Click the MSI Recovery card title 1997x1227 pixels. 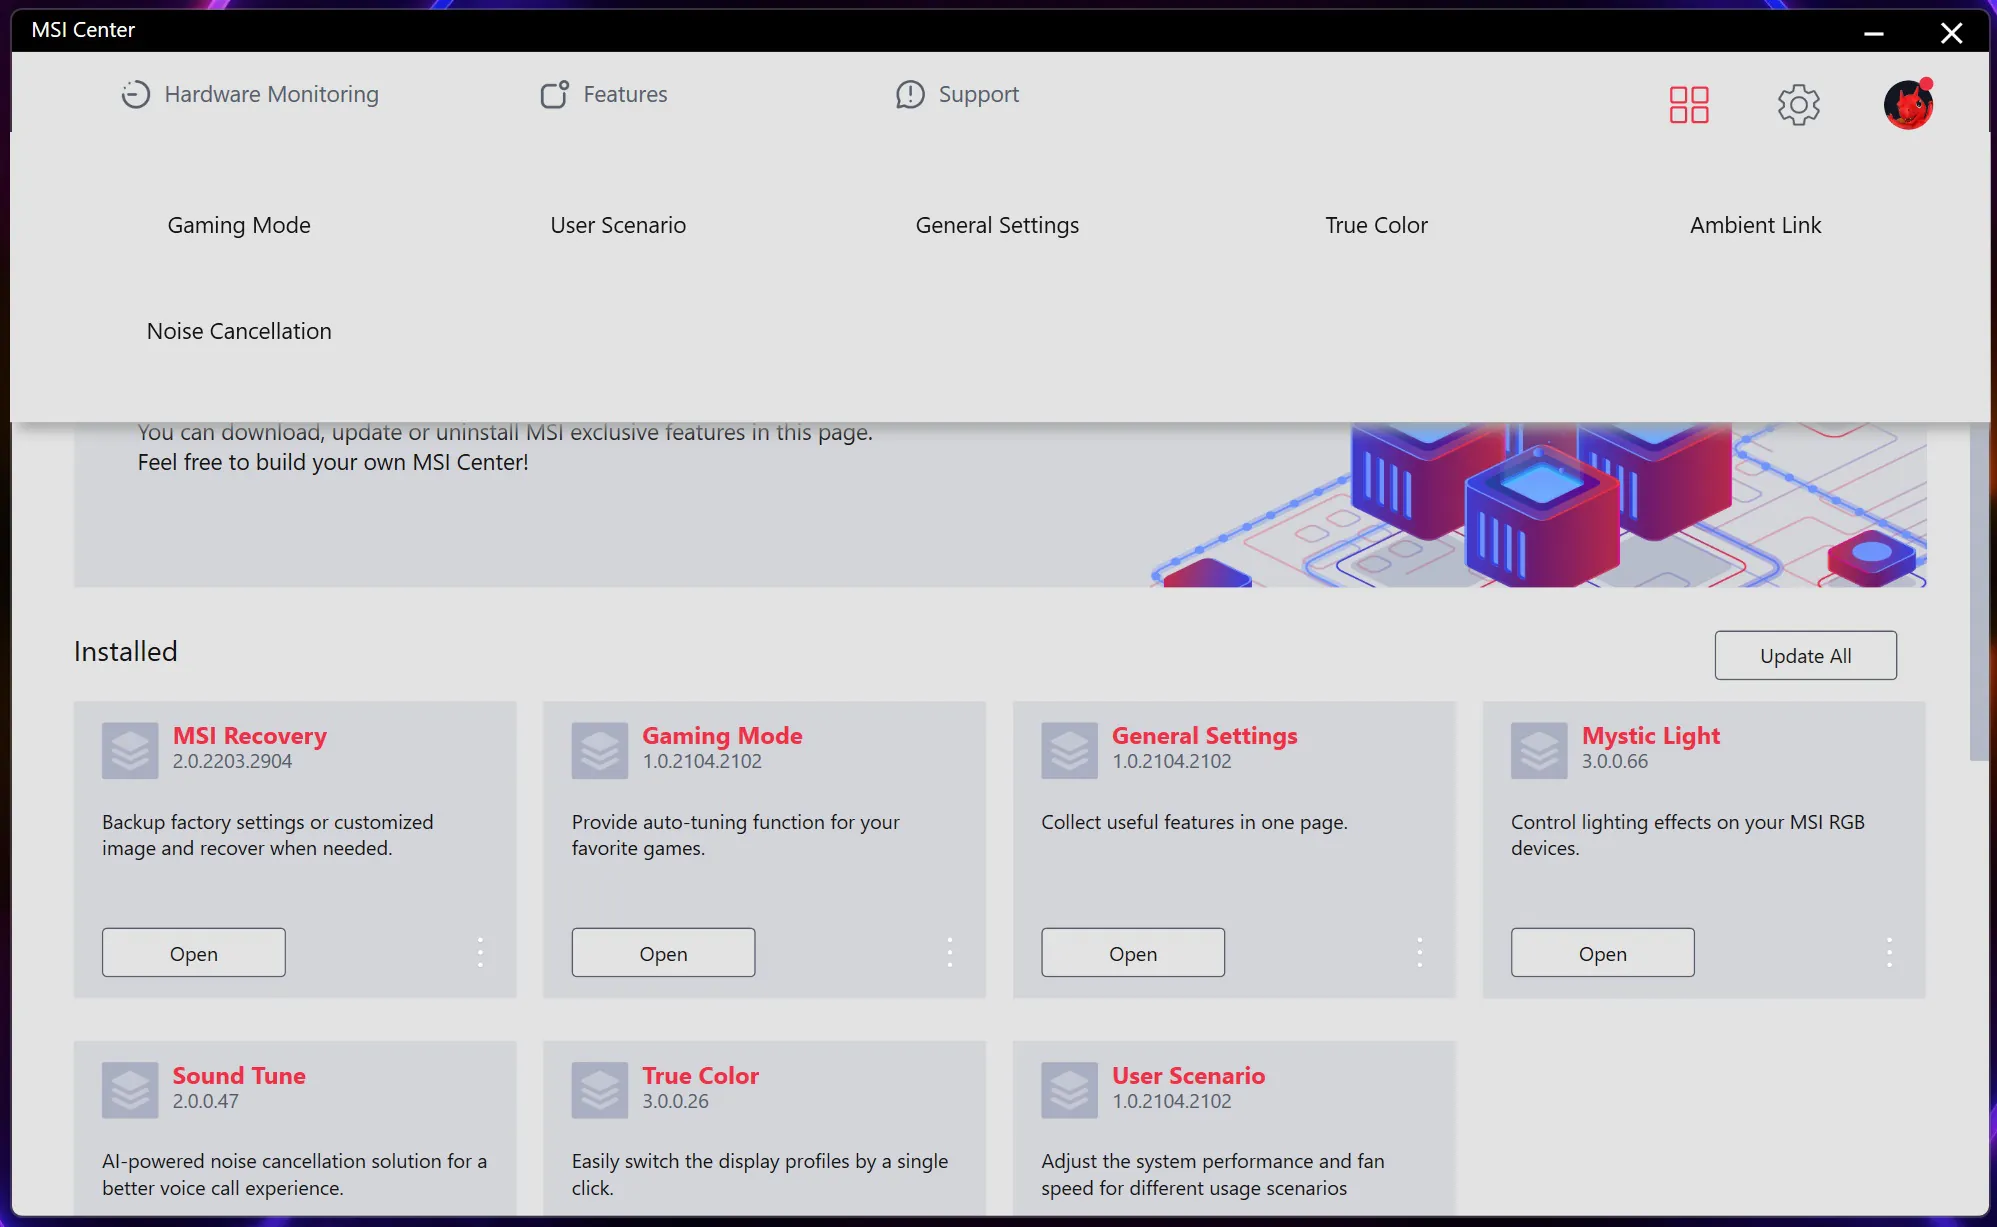[x=249, y=735]
